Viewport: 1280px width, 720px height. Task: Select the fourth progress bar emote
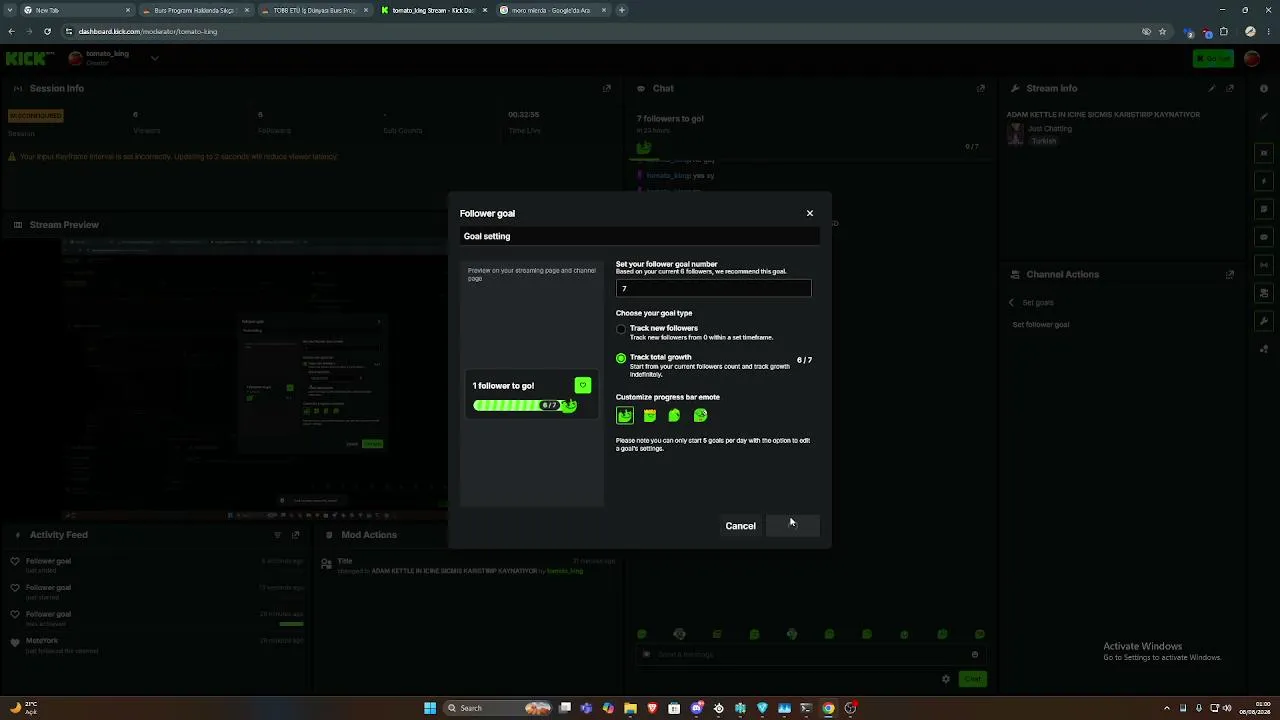click(700, 415)
